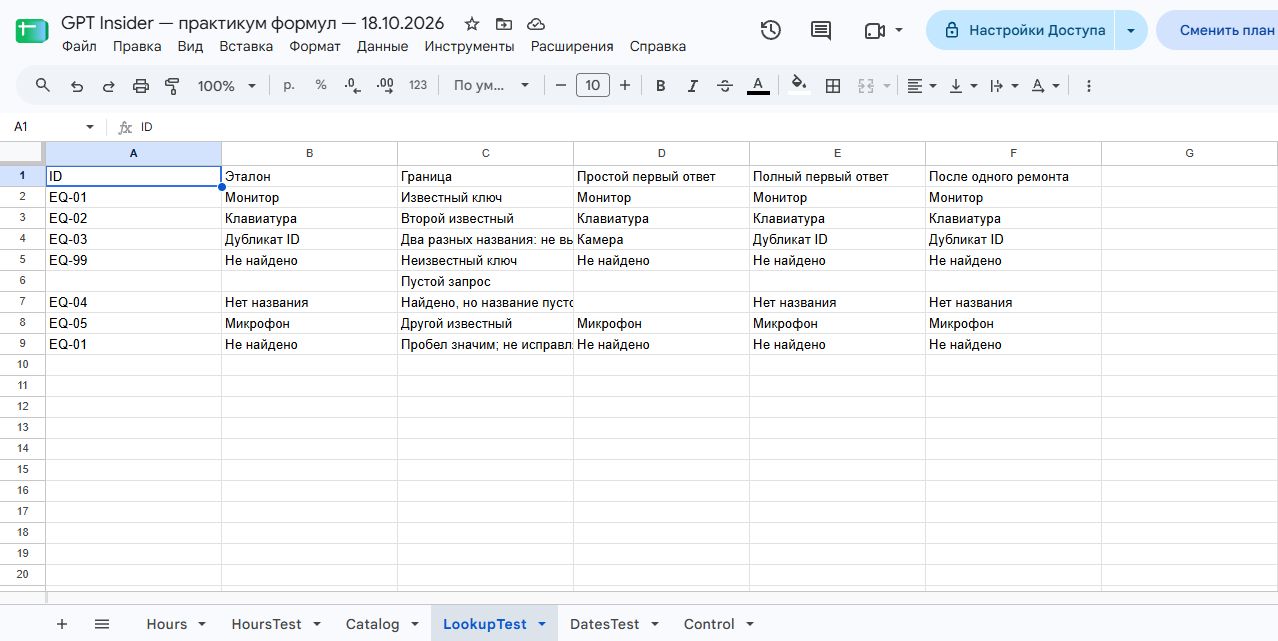The height and width of the screenshot is (641, 1278).
Task: Undo the last action
Action: tap(77, 86)
